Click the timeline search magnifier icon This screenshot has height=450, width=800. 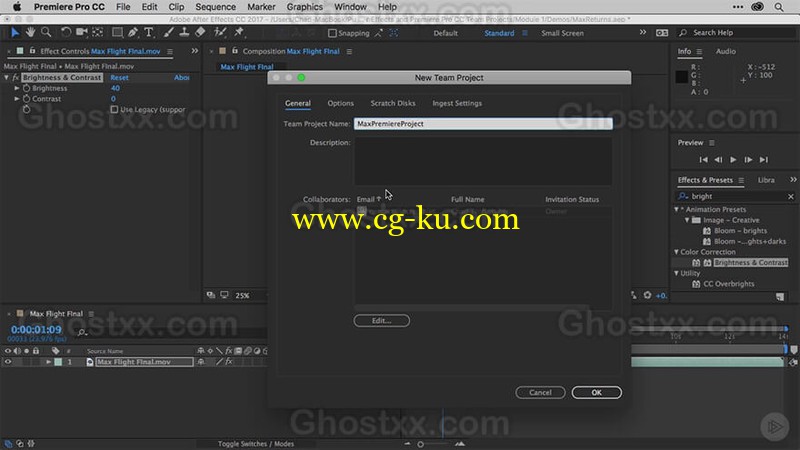(x=82, y=332)
